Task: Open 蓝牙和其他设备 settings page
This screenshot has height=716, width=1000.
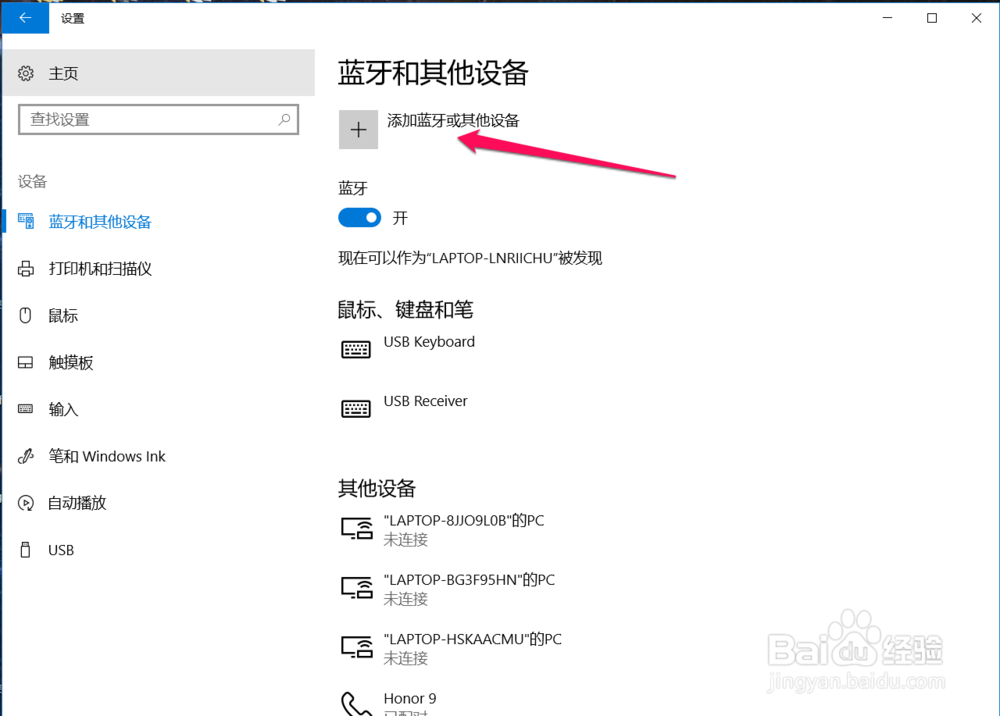Action: [100, 221]
